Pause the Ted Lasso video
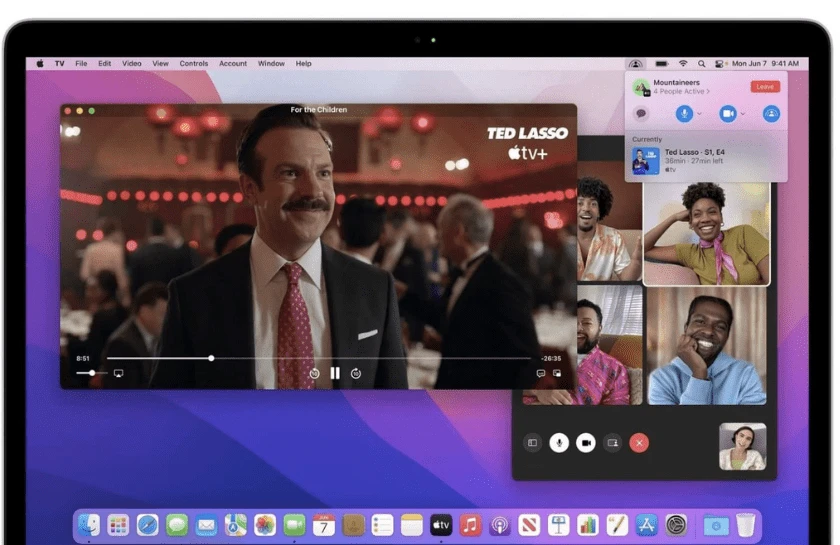 pyautogui.click(x=335, y=373)
